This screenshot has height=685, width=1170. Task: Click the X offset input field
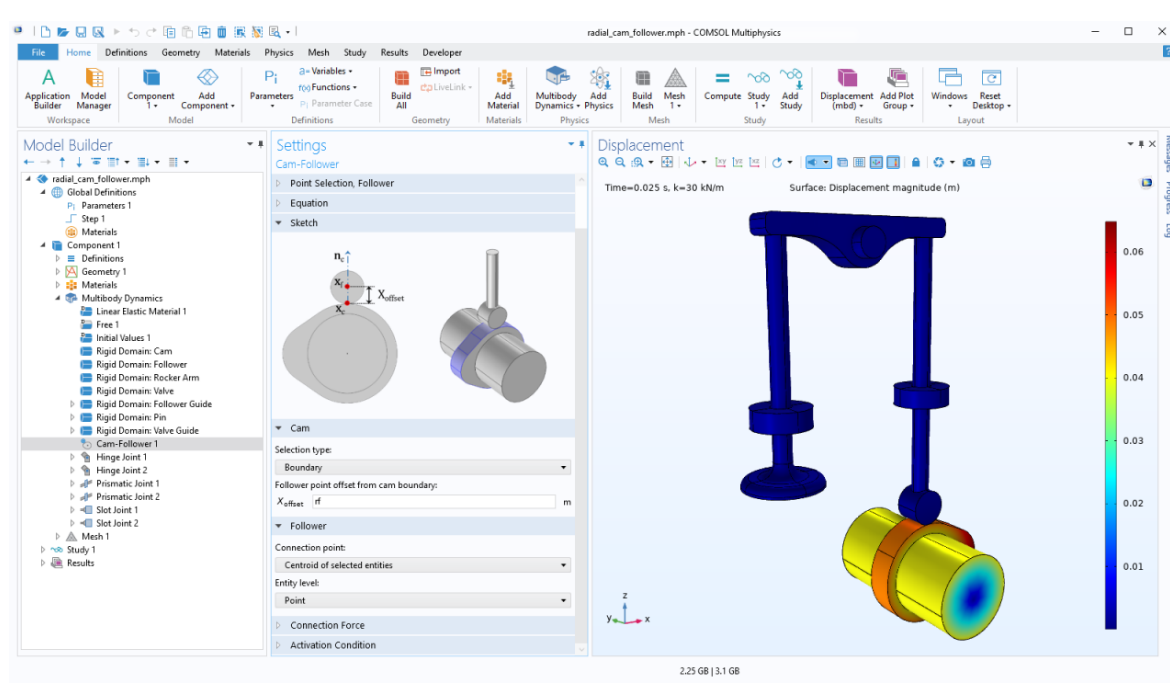pos(434,502)
